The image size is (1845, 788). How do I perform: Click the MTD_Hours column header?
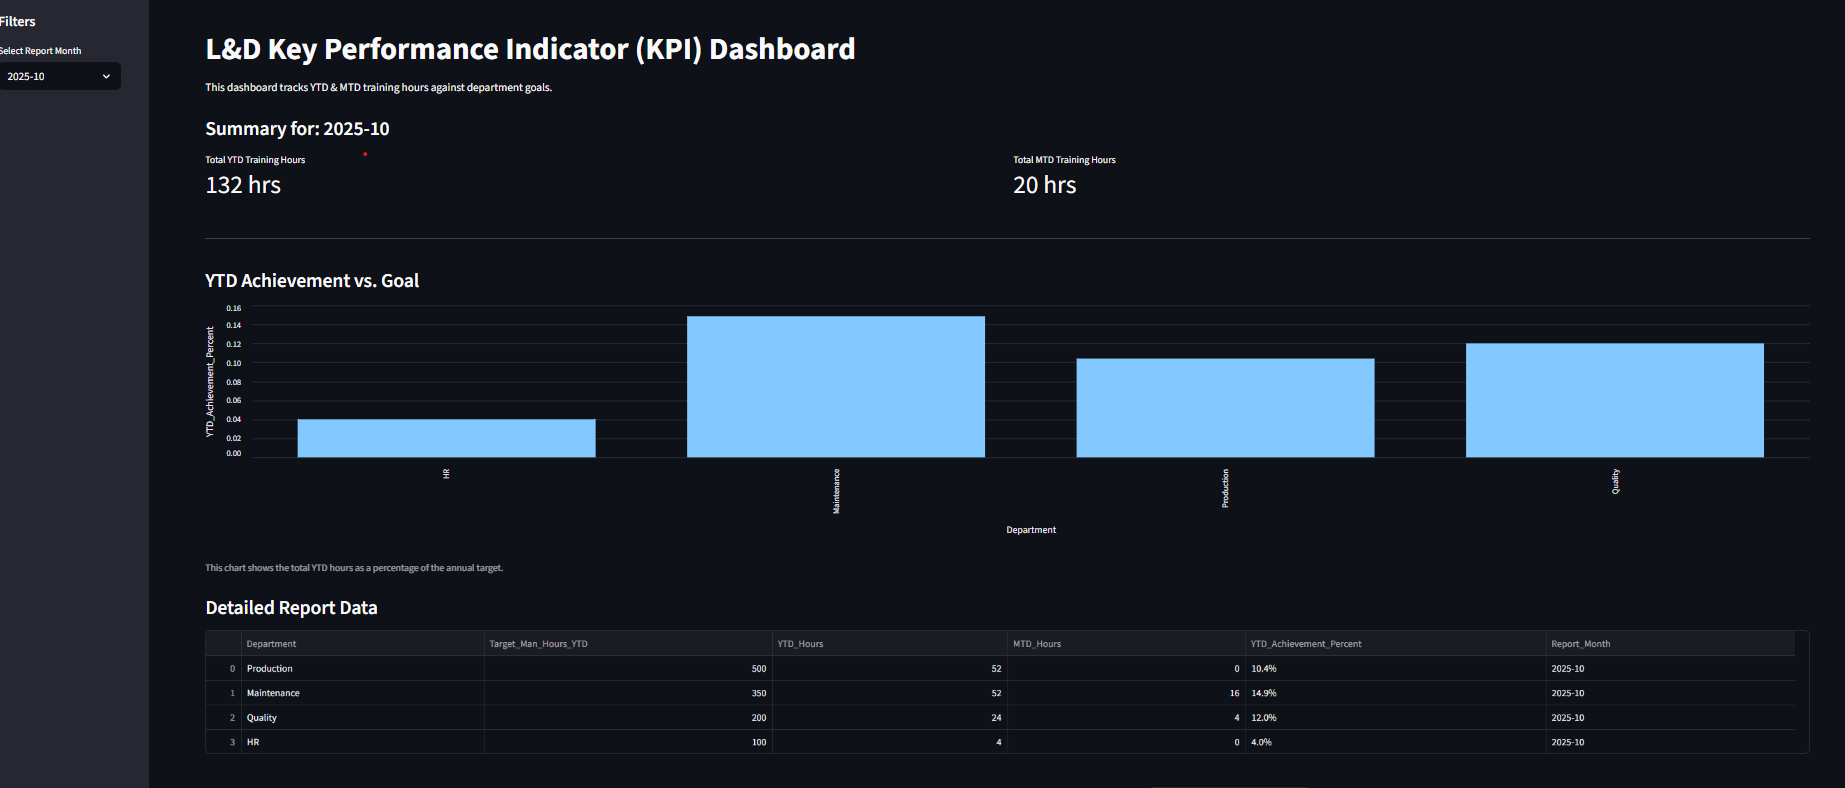[x=1126, y=644]
